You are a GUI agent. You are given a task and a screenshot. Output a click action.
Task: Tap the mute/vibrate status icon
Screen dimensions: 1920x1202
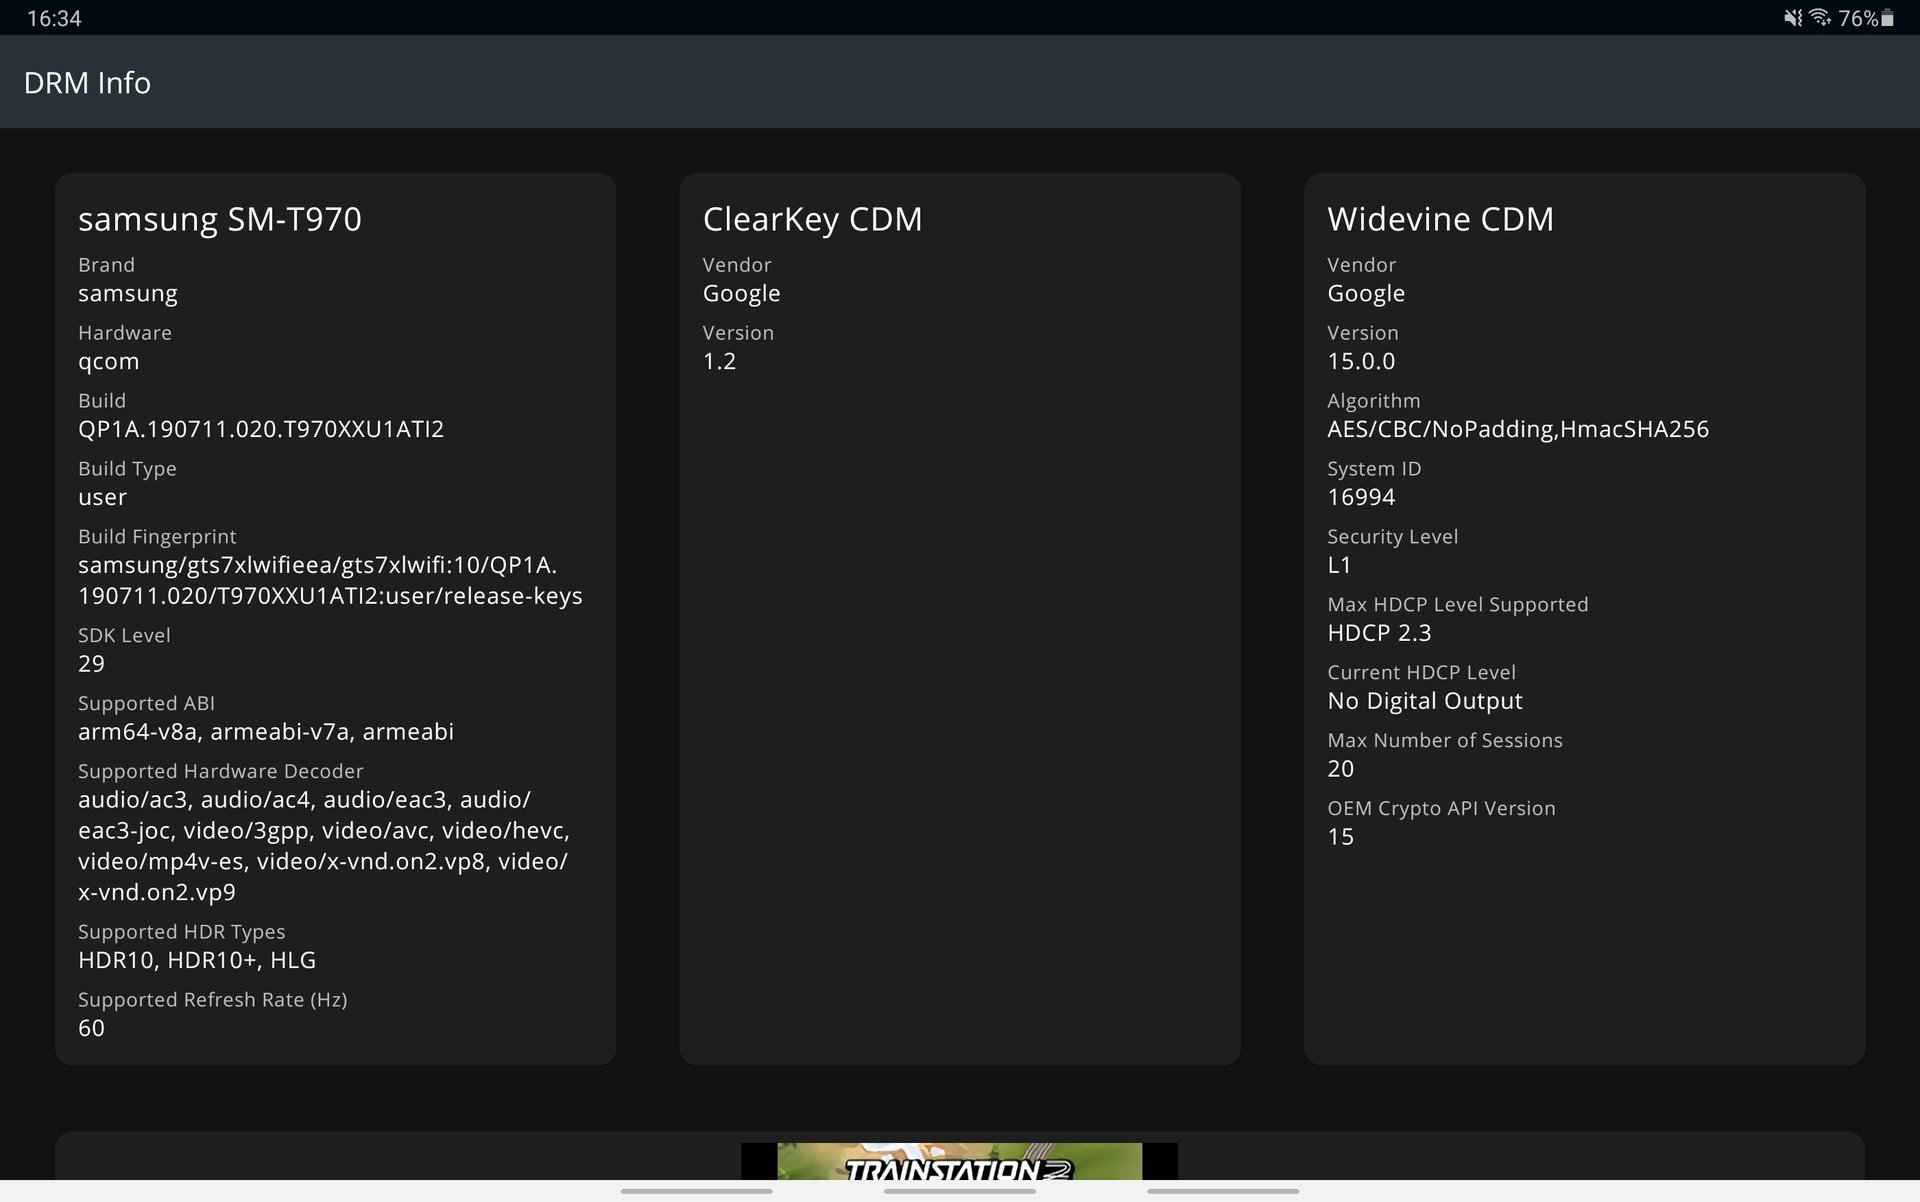1793,18
